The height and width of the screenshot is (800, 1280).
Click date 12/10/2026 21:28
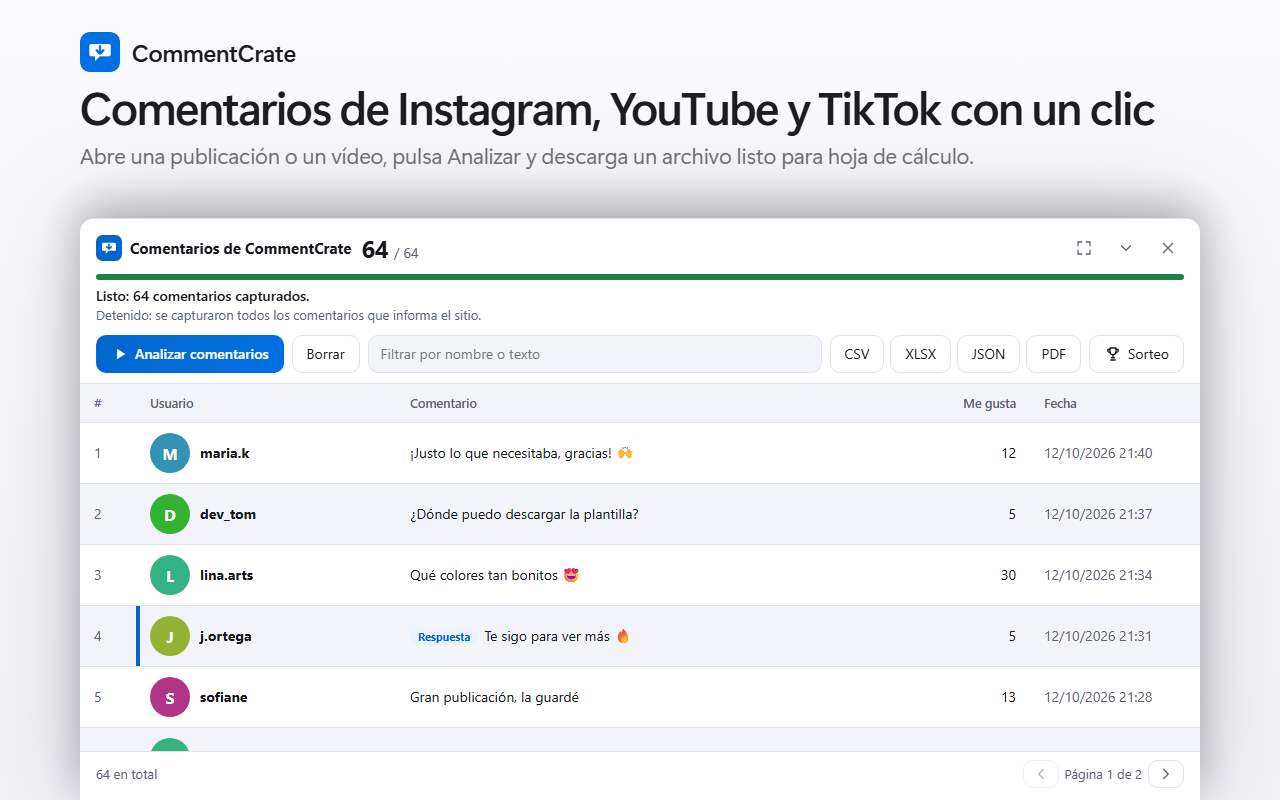[x=1098, y=697]
